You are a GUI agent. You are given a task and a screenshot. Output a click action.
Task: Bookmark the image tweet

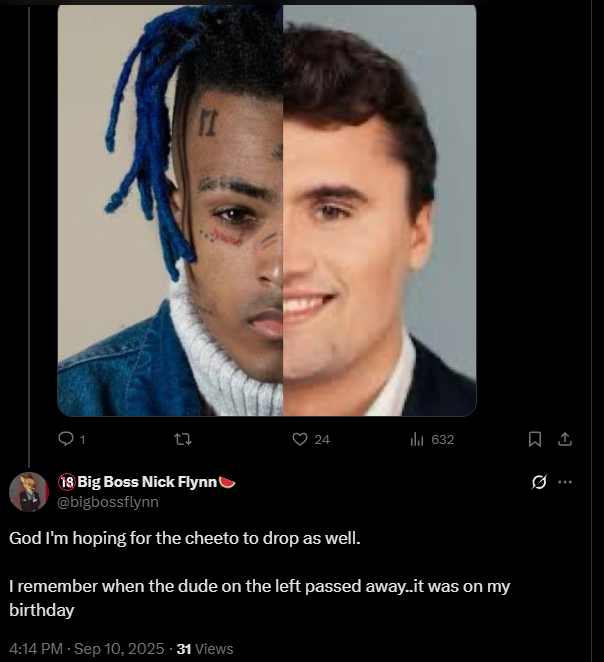click(x=535, y=439)
